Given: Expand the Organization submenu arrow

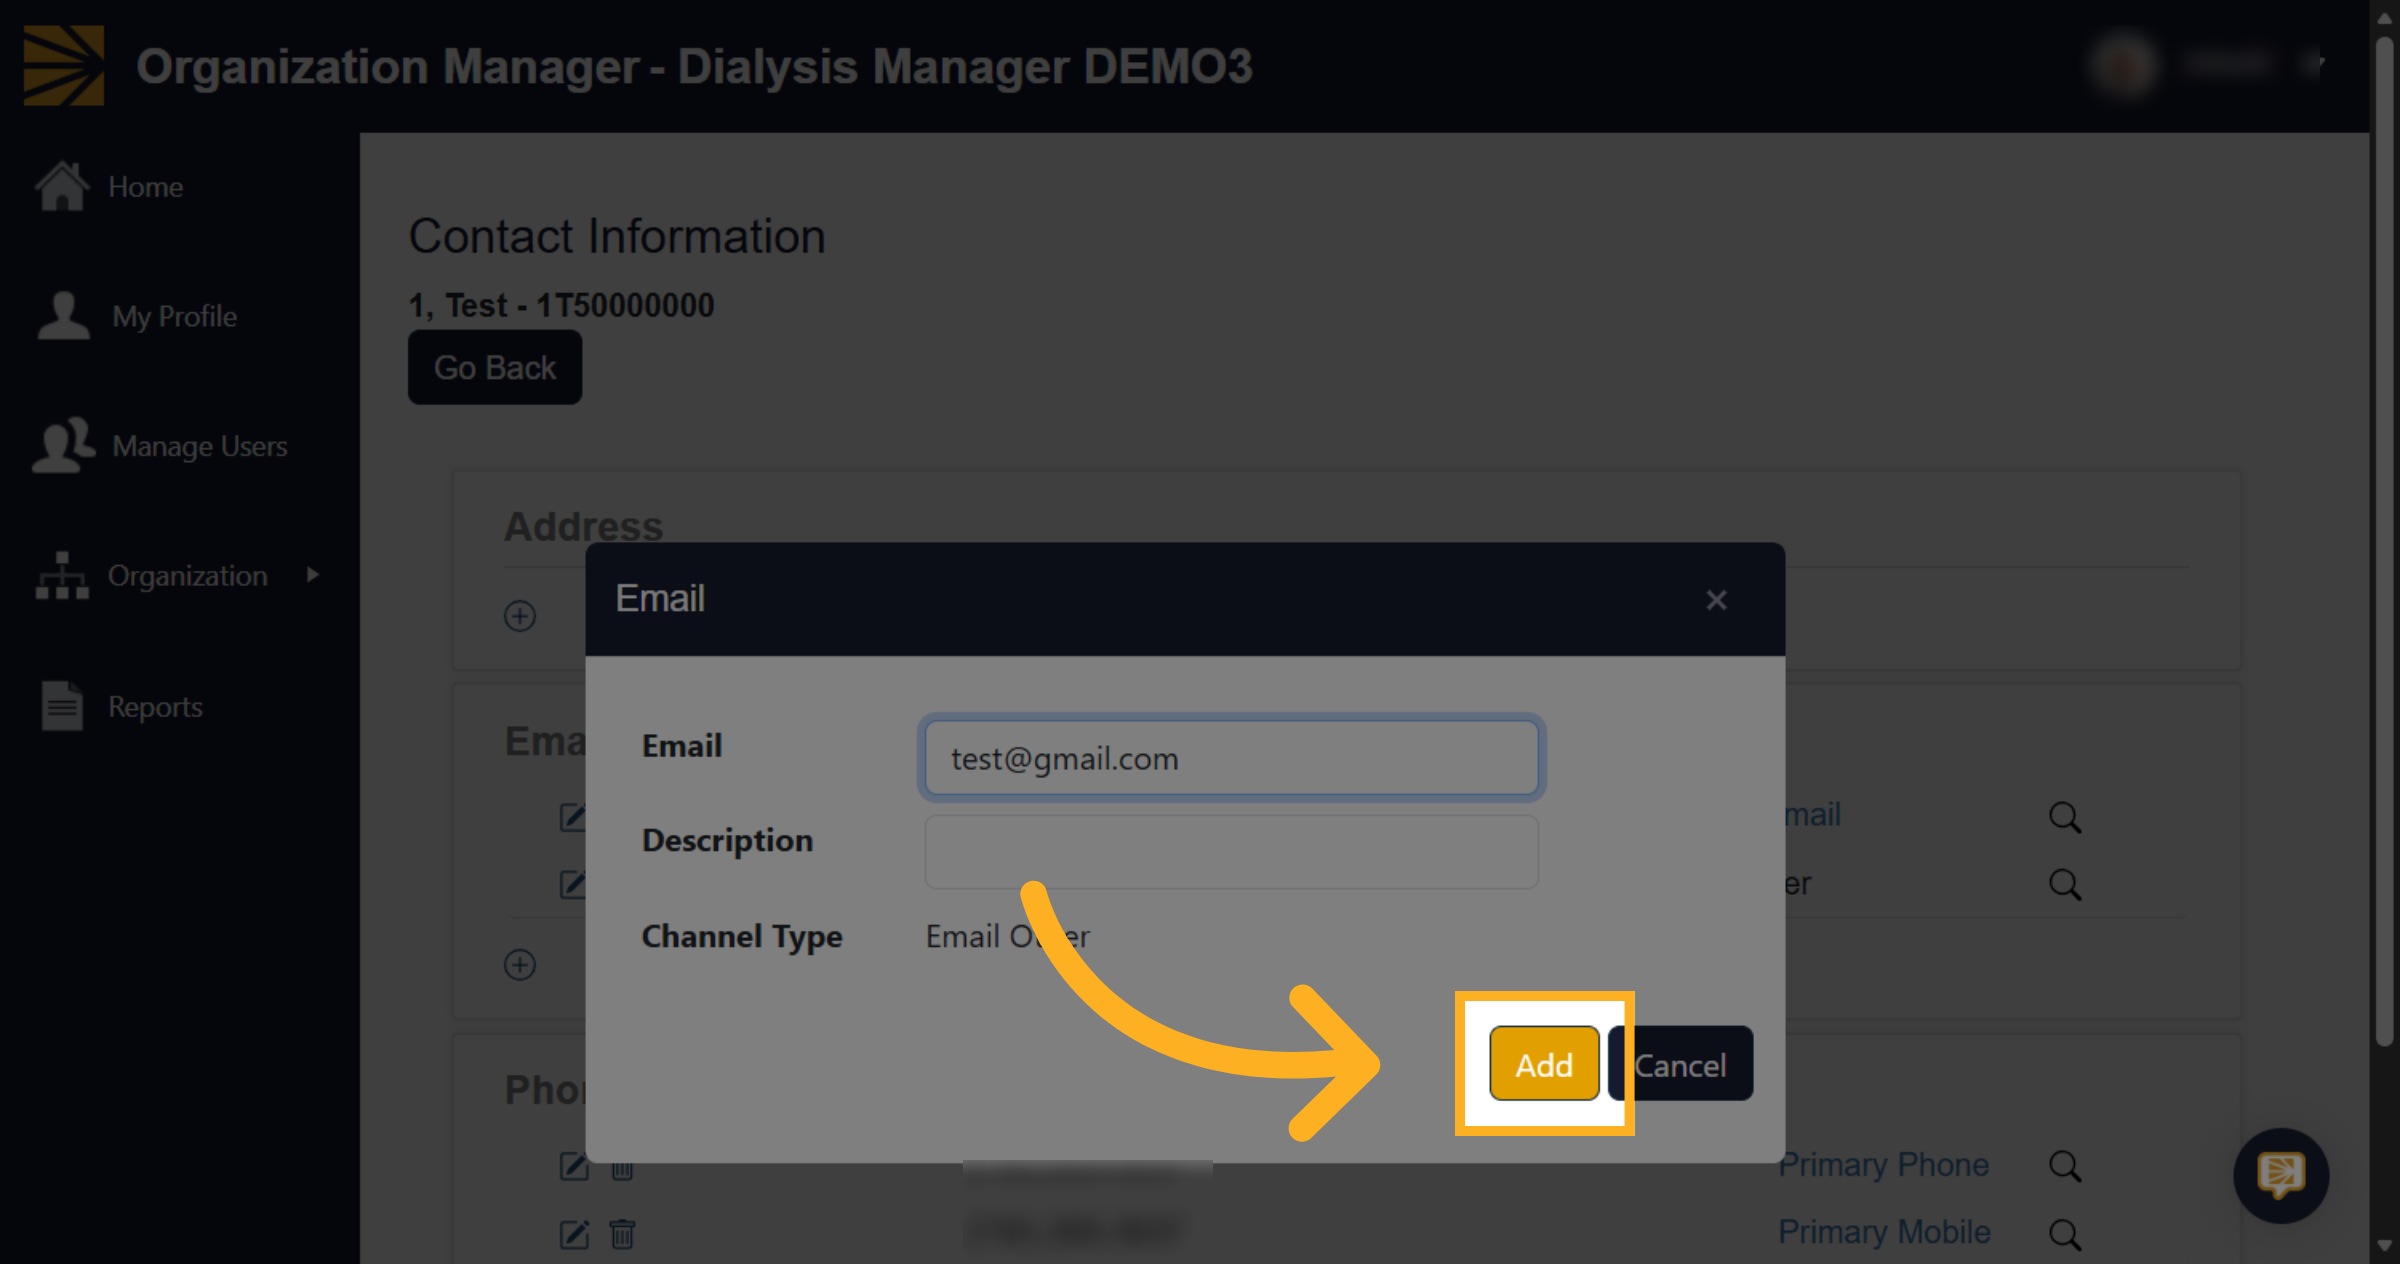Looking at the screenshot, I should click(x=313, y=575).
